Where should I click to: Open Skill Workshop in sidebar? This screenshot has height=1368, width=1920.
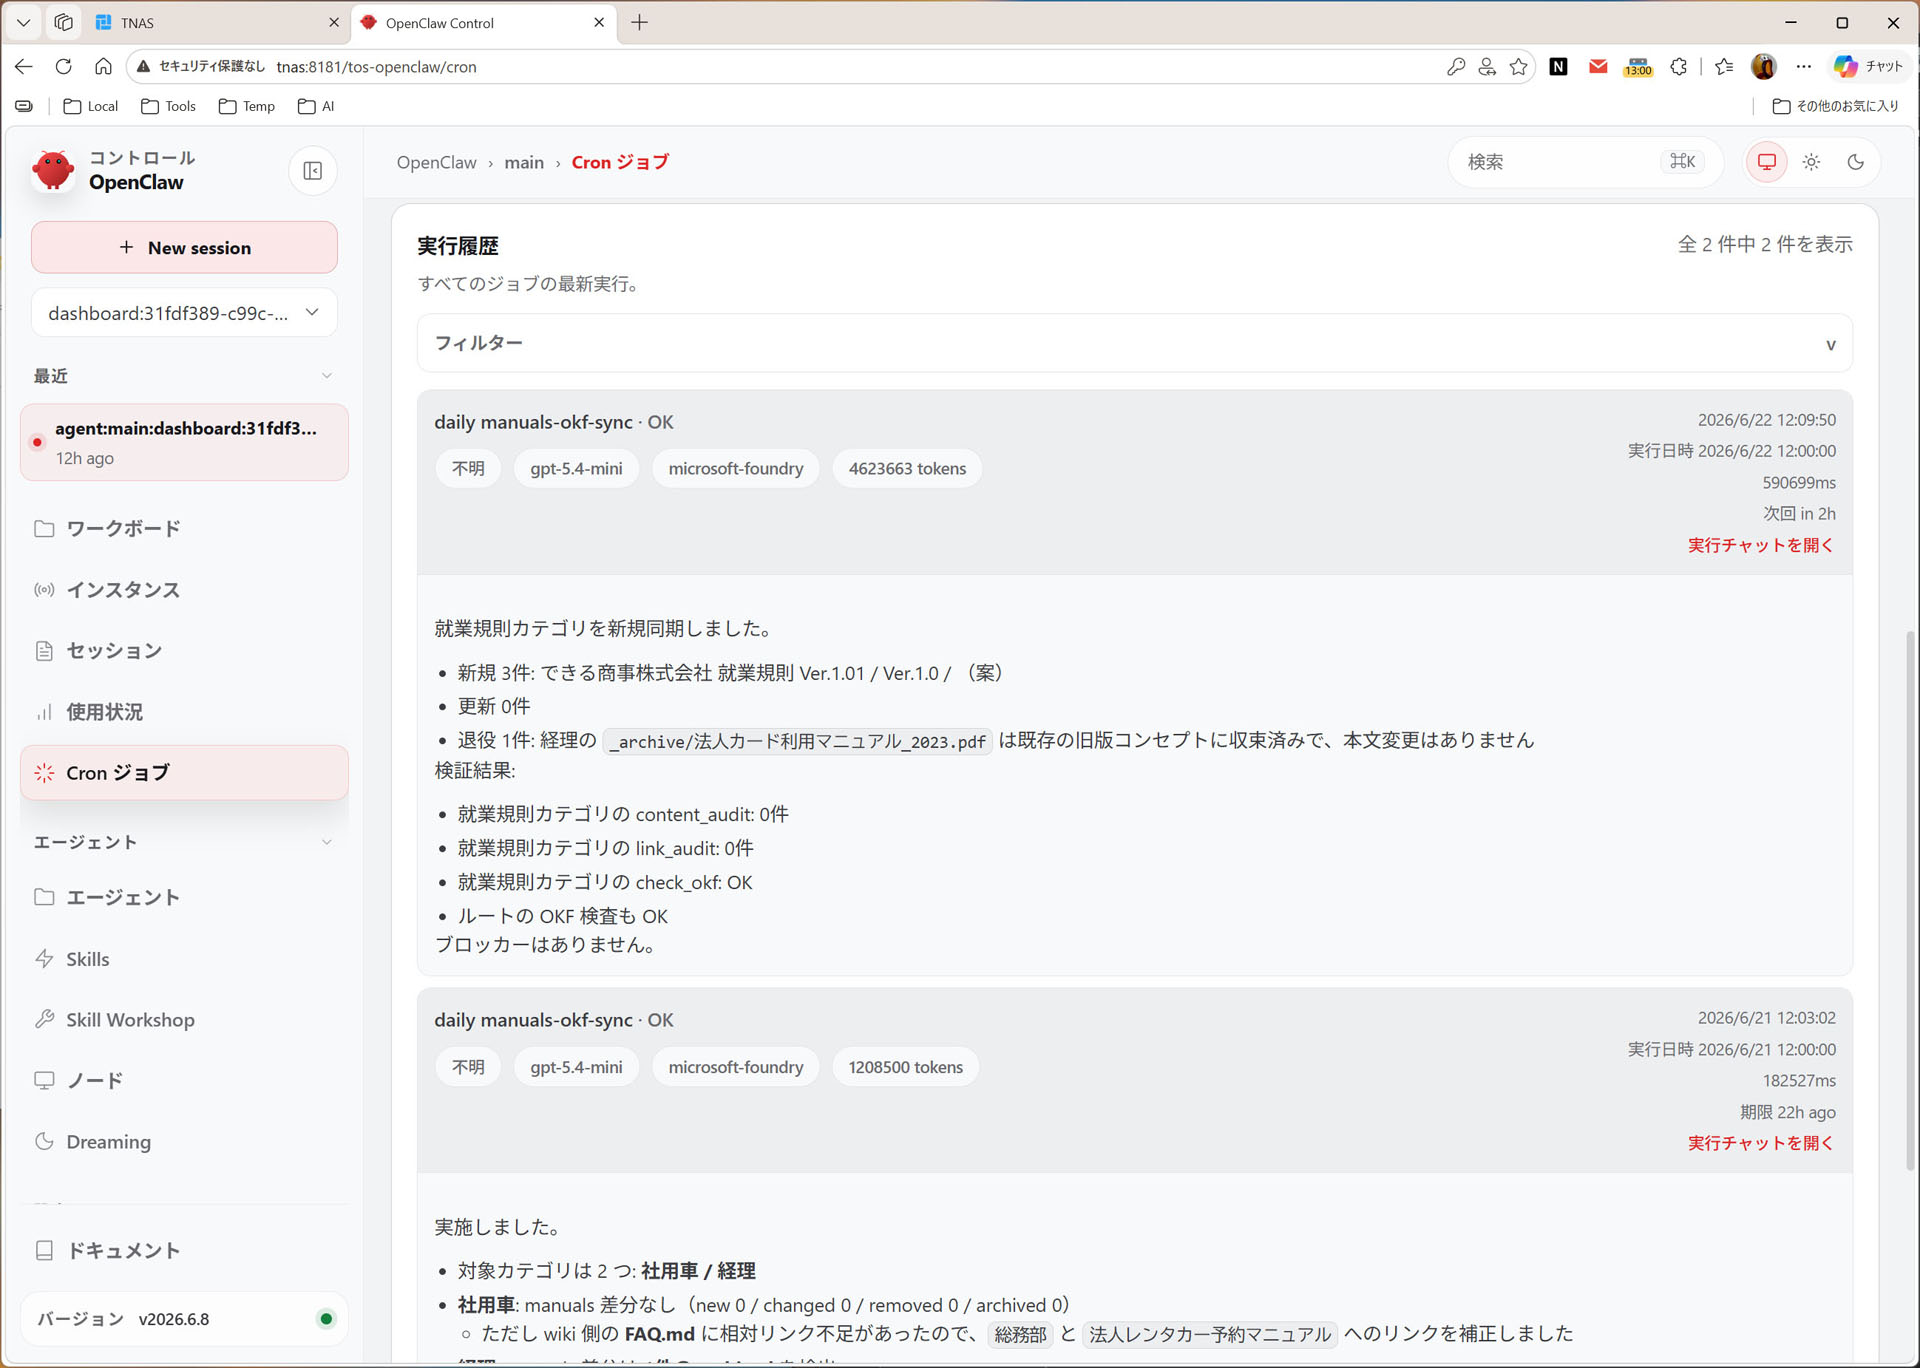coord(184,1020)
